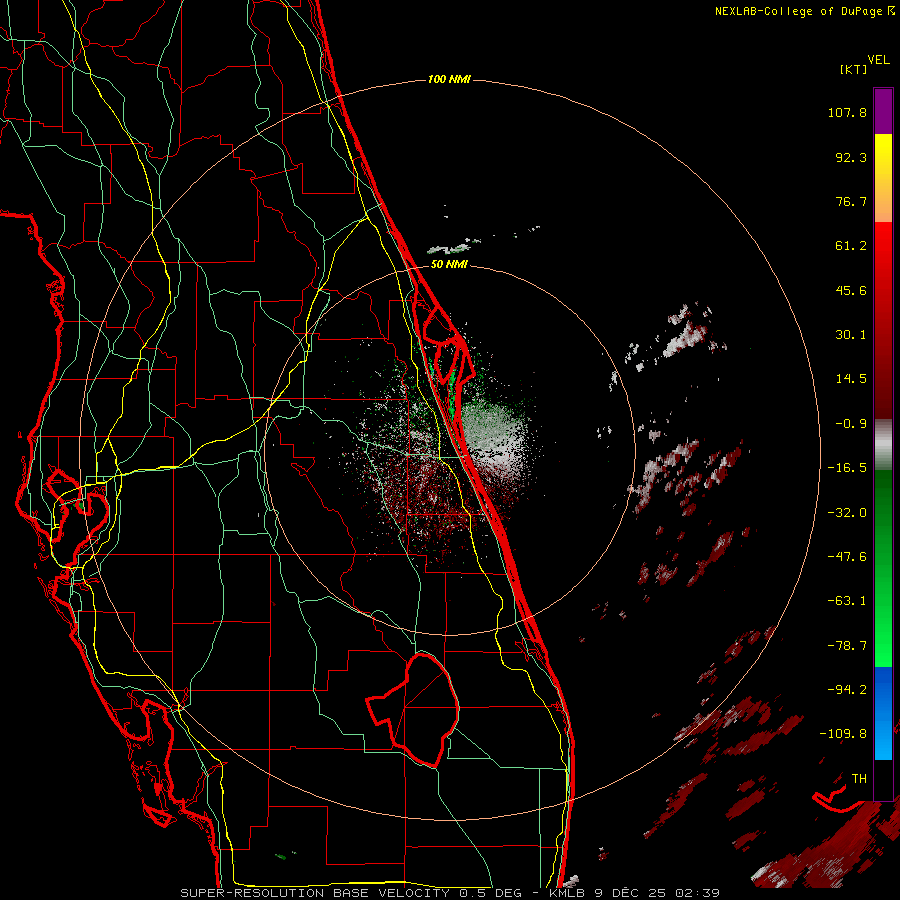
Task: Click the purple segment of velocity color bar
Action: click(x=883, y=112)
